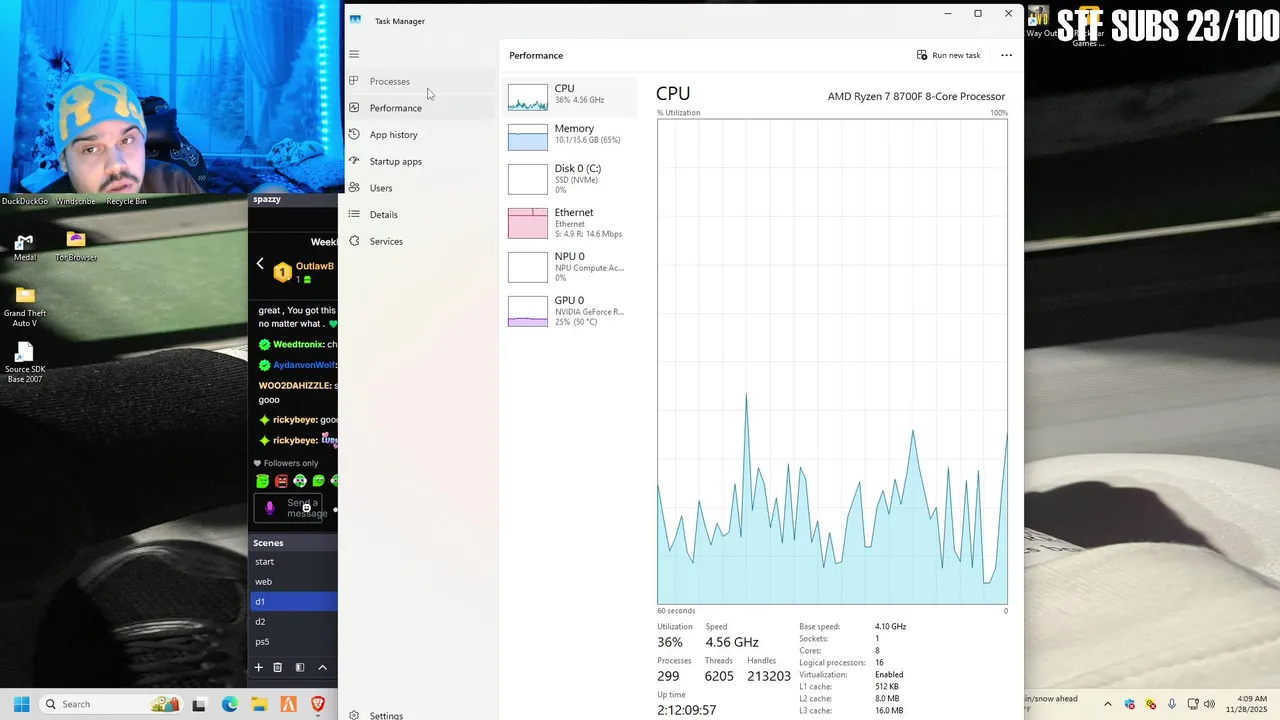This screenshot has height=720, width=1280.
Task: Open App history in Task Manager
Action: click(420, 135)
